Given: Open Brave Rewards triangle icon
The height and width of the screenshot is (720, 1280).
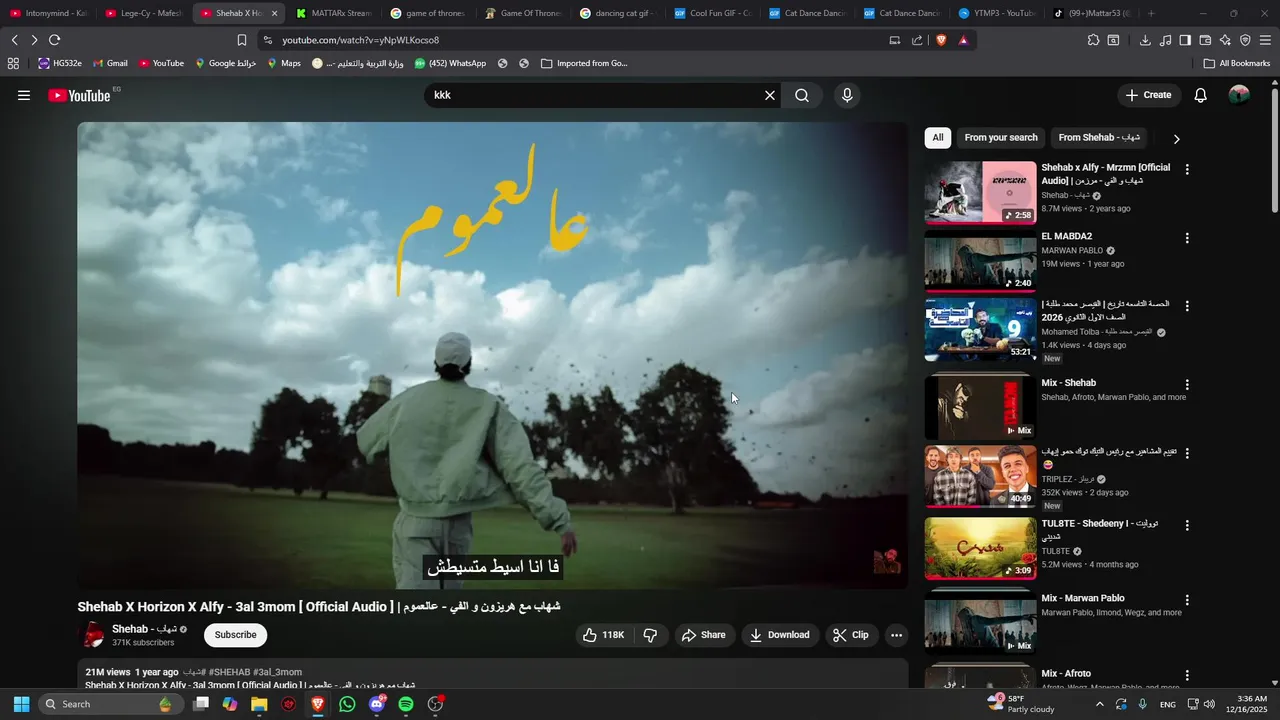Looking at the screenshot, I should tap(963, 40).
